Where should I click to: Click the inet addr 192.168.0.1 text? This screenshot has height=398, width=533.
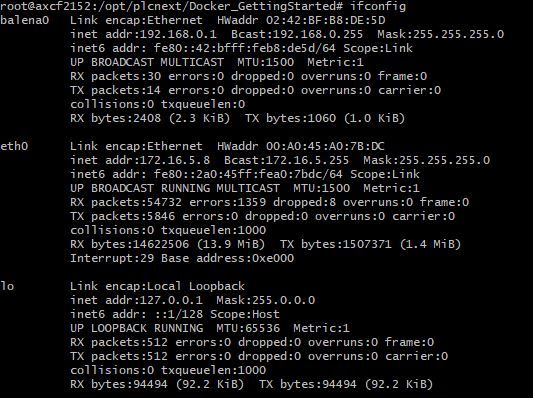143,34
